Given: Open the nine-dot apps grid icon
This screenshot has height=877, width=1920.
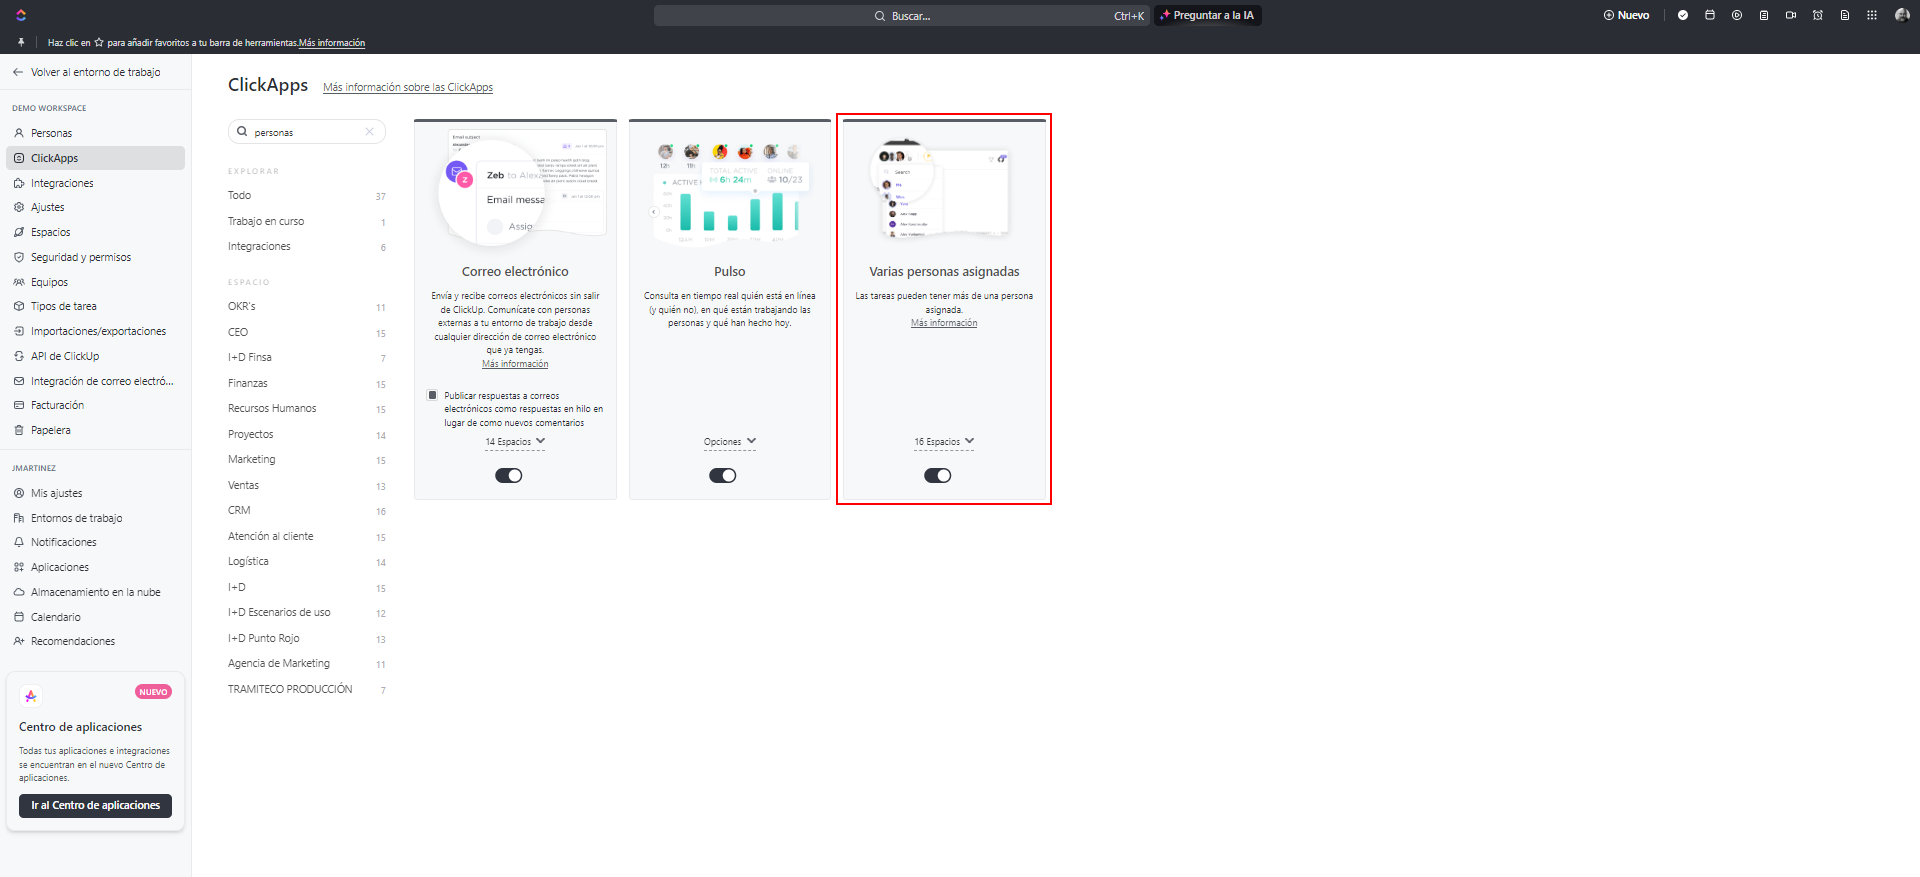Looking at the screenshot, I should (x=1872, y=15).
